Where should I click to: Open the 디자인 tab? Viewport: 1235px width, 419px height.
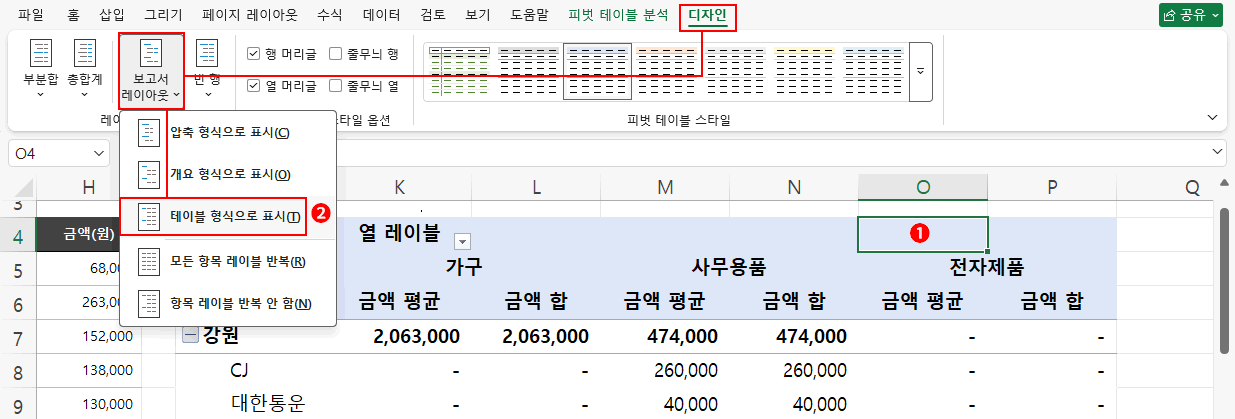click(707, 16)
